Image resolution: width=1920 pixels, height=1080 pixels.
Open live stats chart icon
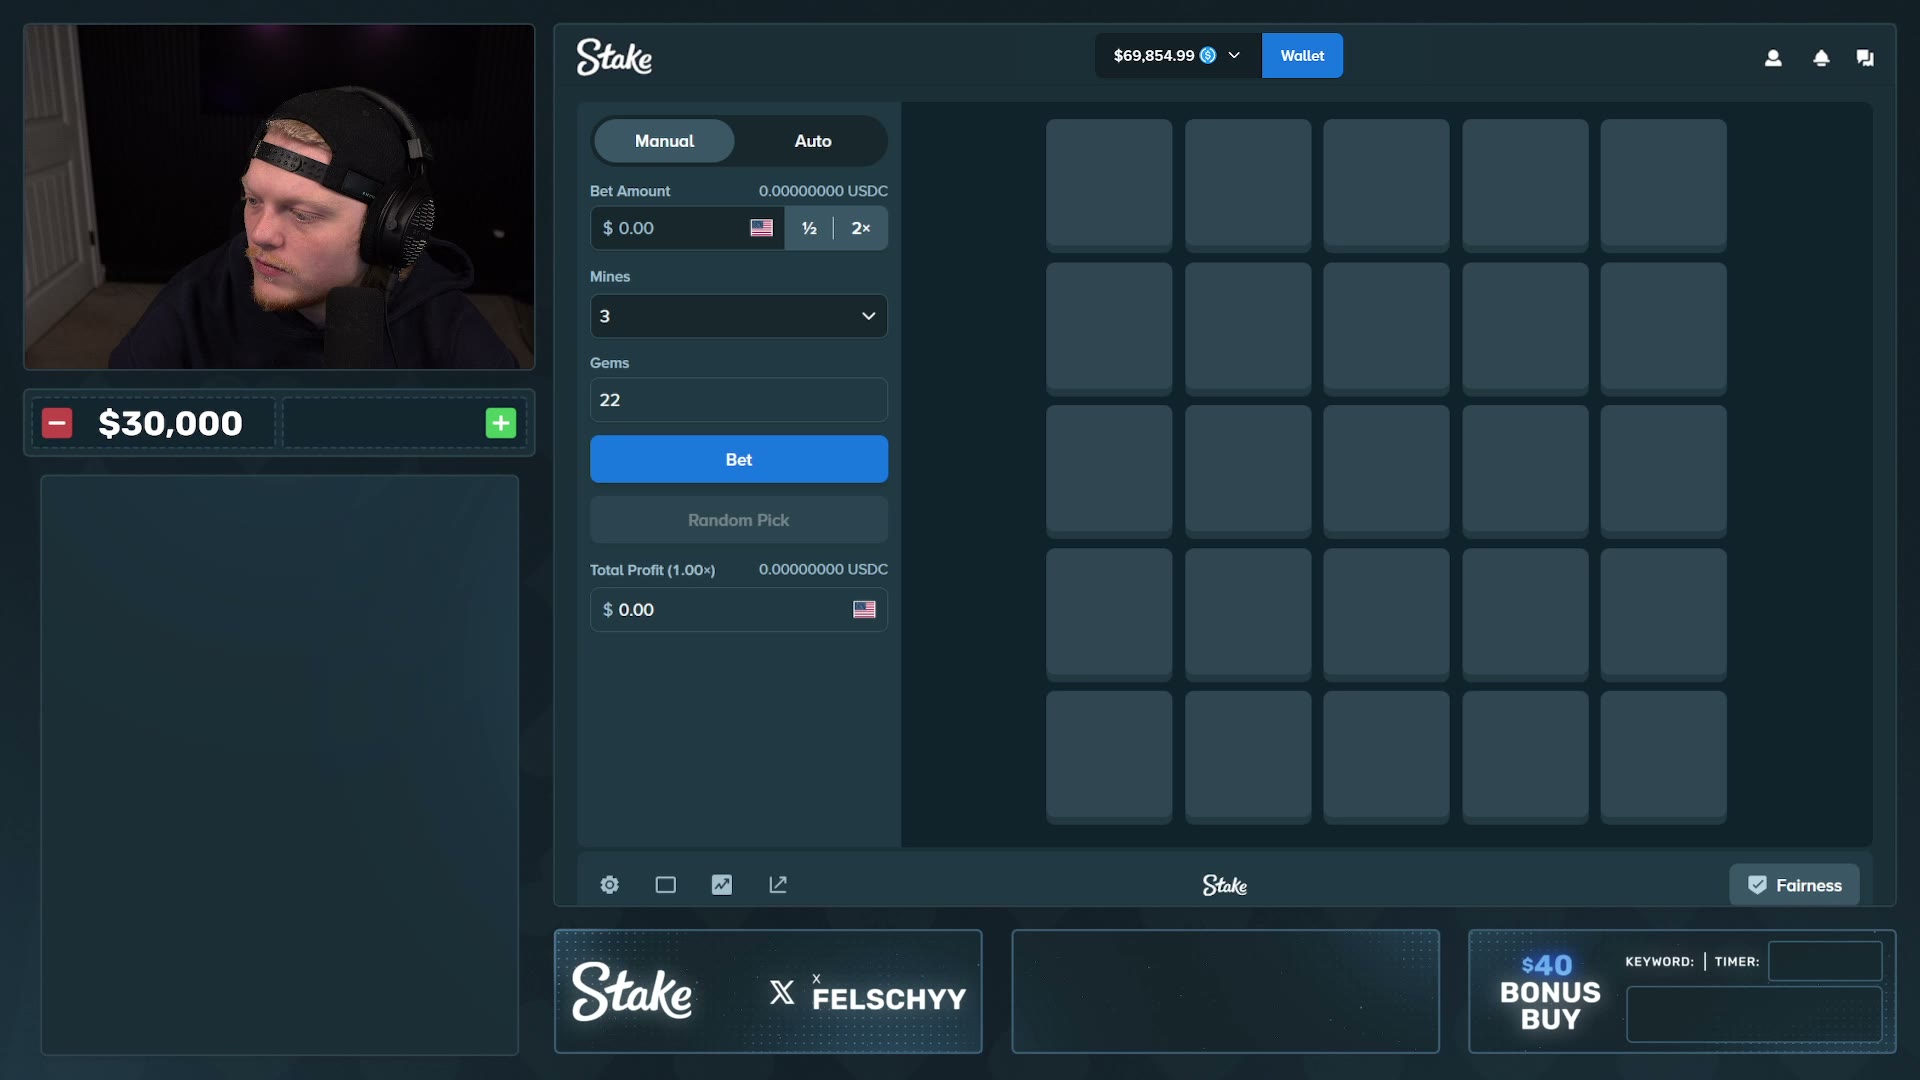722,885
